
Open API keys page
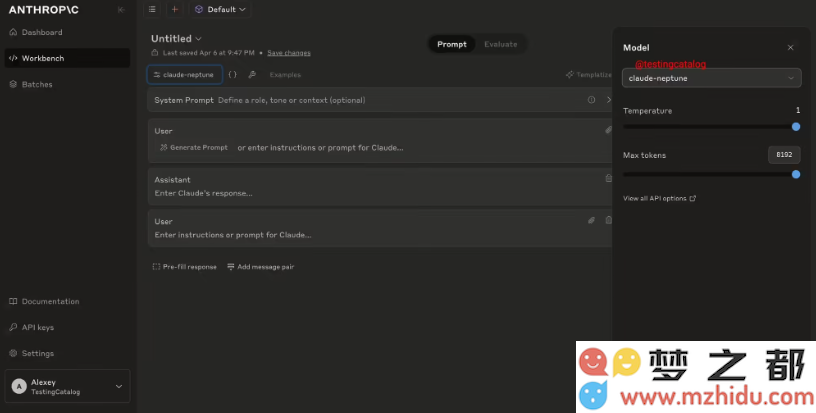coord(67,327)
